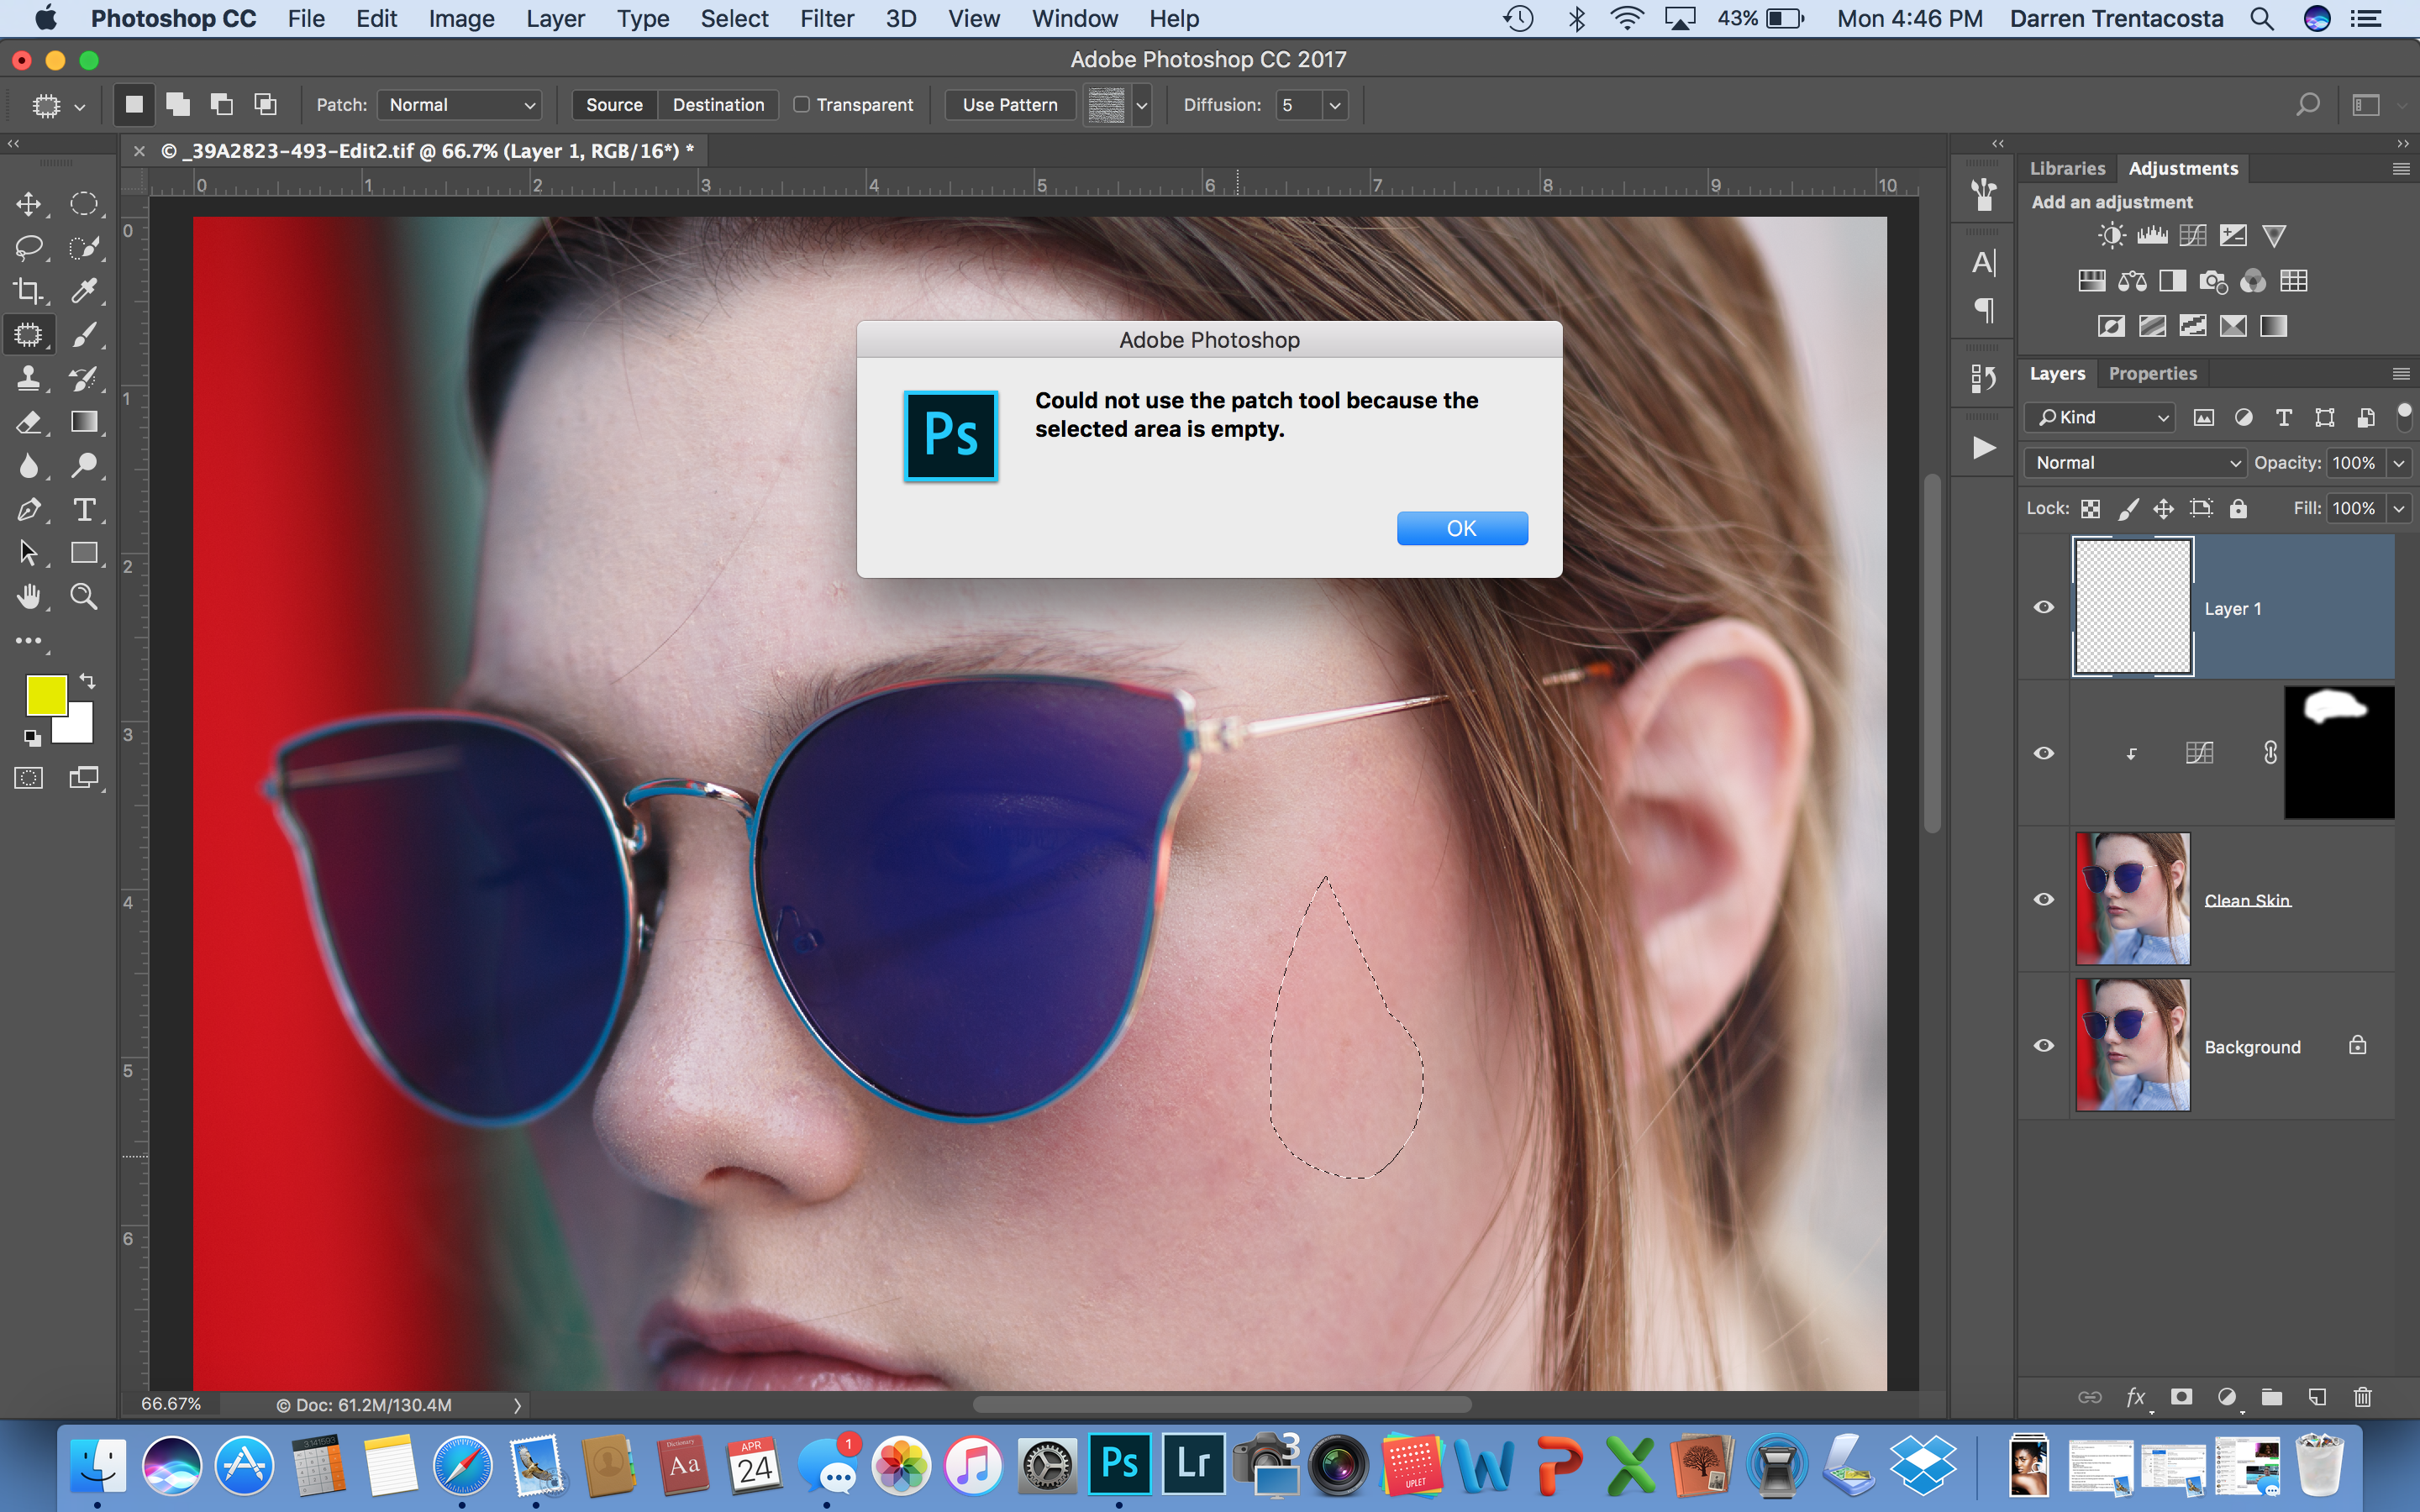Select the Clone Stamp tool
The height and width of the screenshot is (1512, 2420).
coord(28,378)
